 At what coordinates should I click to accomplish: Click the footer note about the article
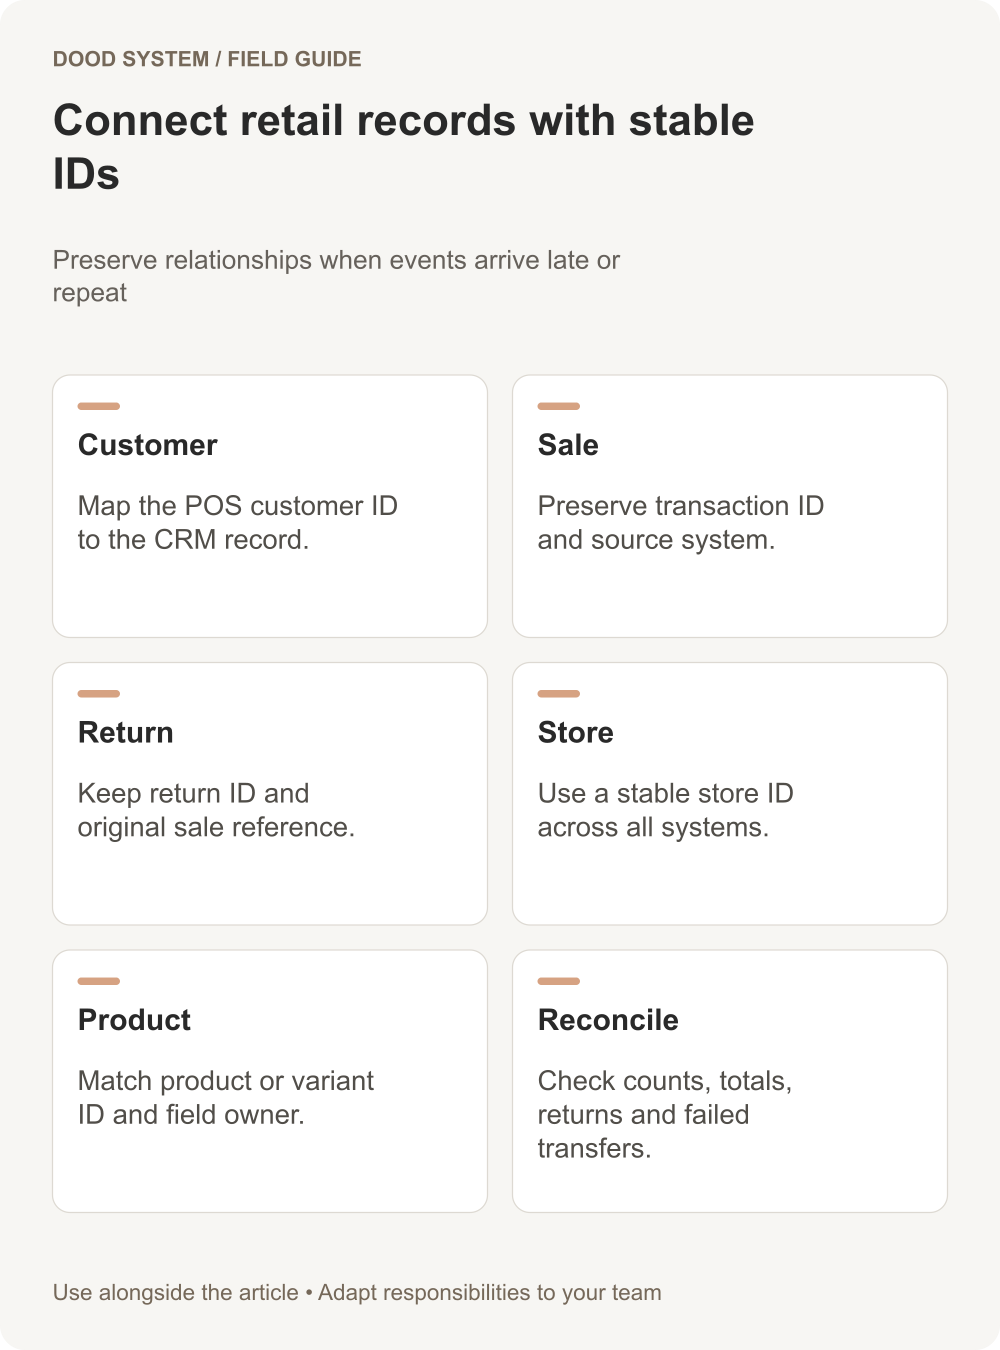click(x=357, y=1292)
